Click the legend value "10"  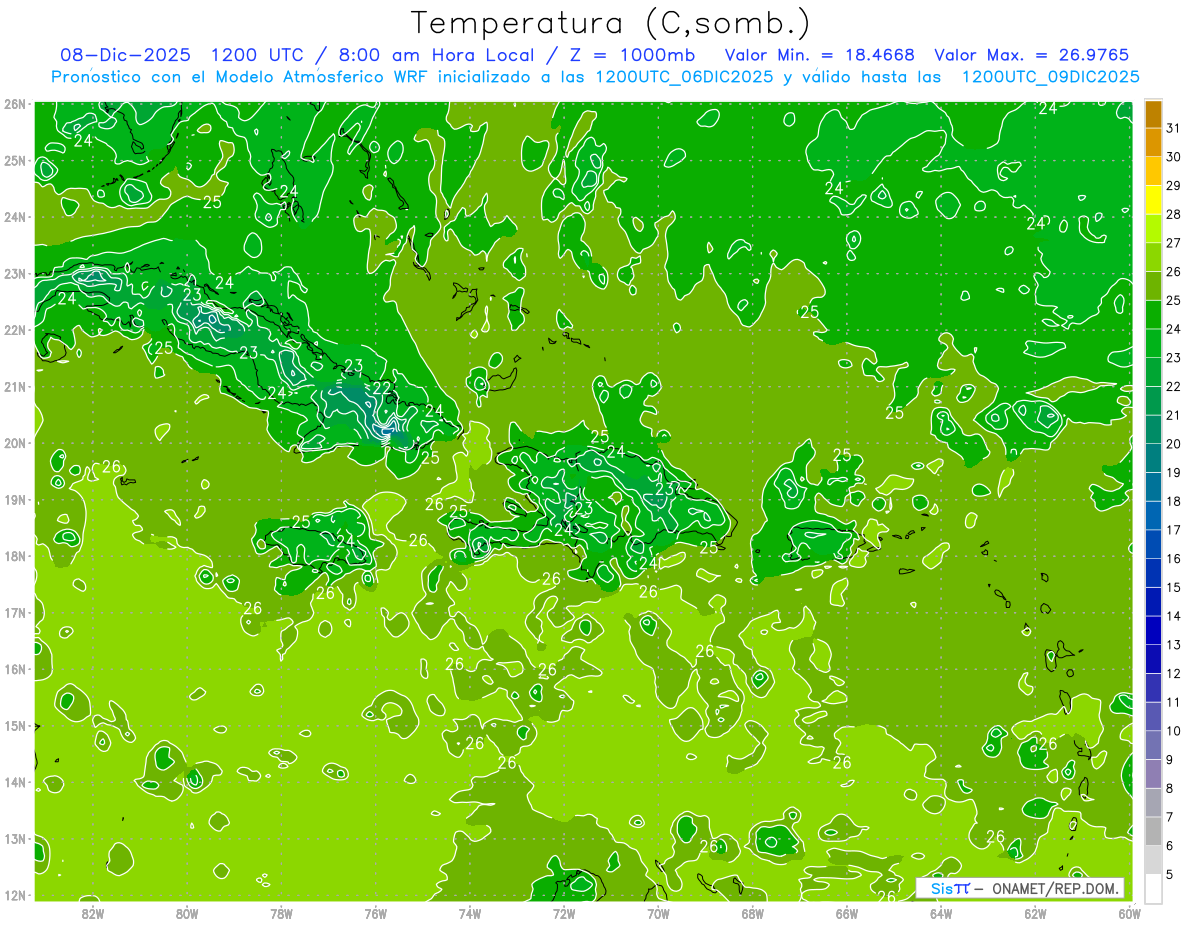(1173, 731)
